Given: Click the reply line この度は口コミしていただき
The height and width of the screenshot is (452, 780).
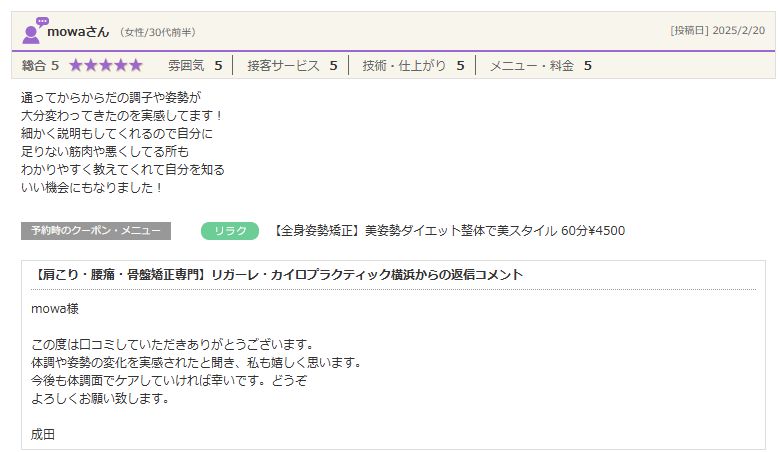Looking at the screenshot, I should [173, 345].
